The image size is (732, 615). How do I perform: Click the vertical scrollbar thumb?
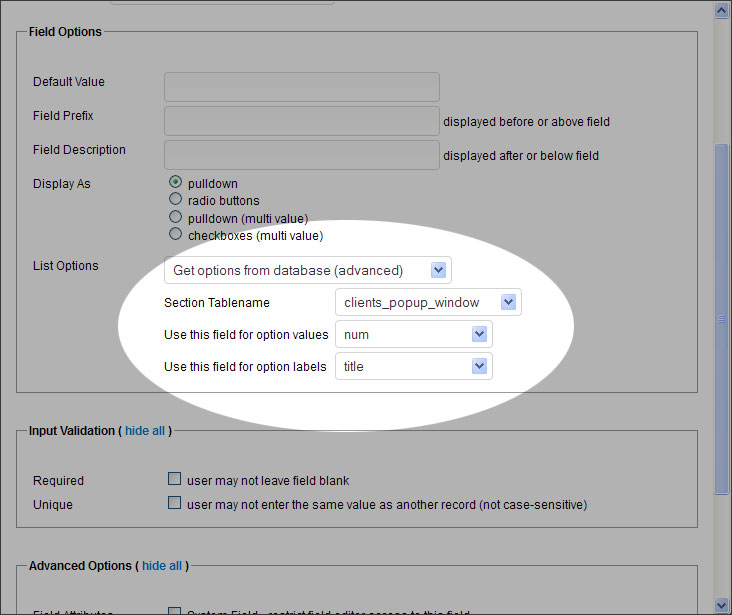pos(722,320)
